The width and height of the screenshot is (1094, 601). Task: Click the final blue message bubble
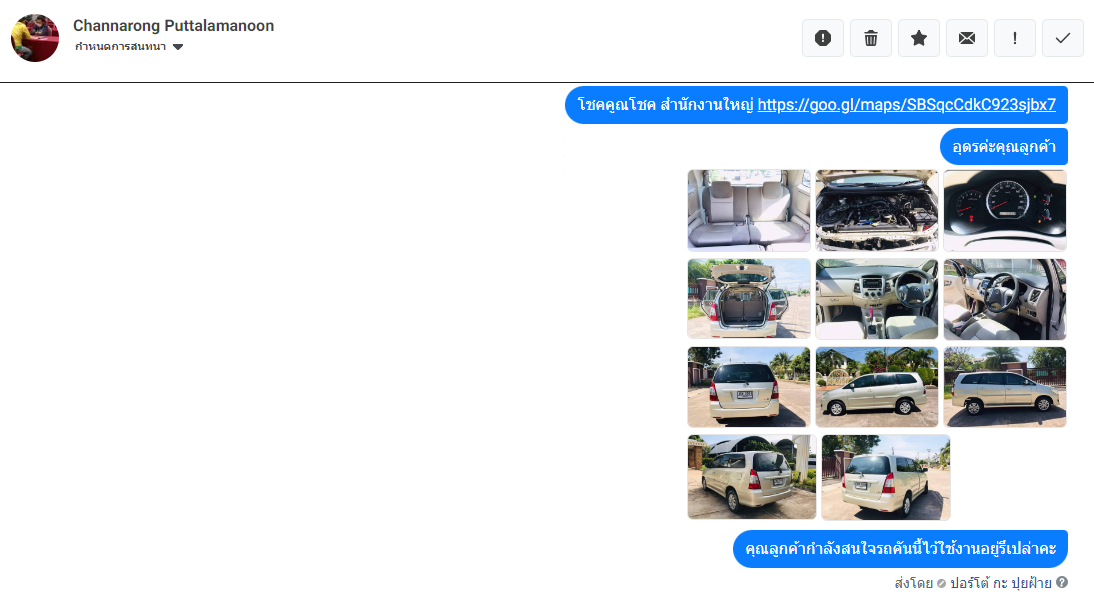pyautogui.click(x=900, y=549)
